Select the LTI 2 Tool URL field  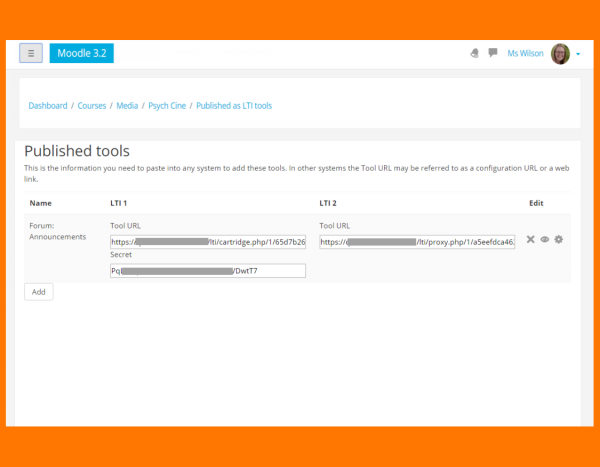(x=417, y=241)
